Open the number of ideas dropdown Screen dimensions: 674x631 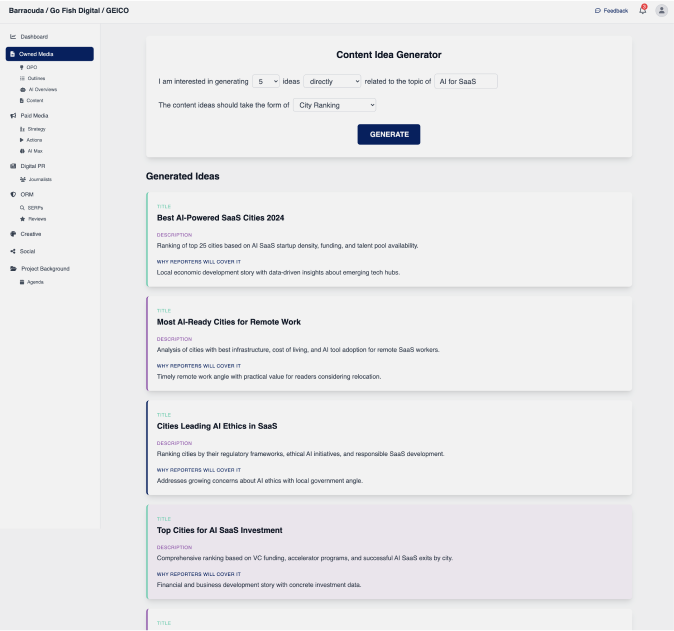coord(267,81)
